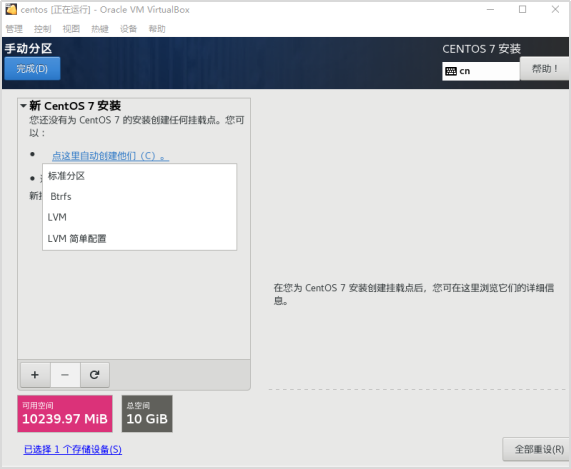Click the 完成(D) done button
Viewport: 571px width, 469px height.
pyautogui.click(x=32, y=68)
